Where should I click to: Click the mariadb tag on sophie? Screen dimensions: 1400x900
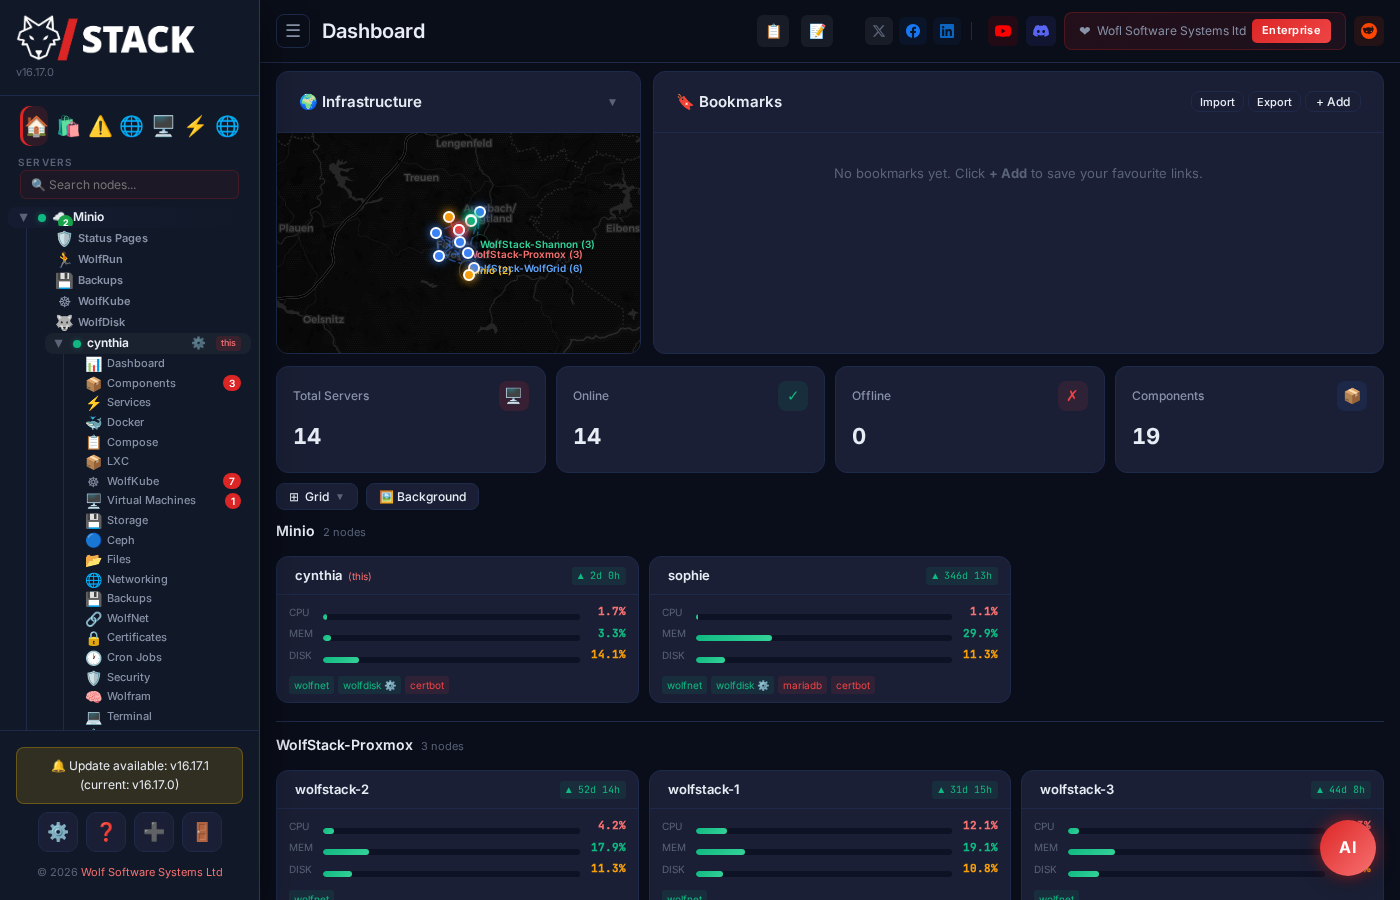click(802, 685)
